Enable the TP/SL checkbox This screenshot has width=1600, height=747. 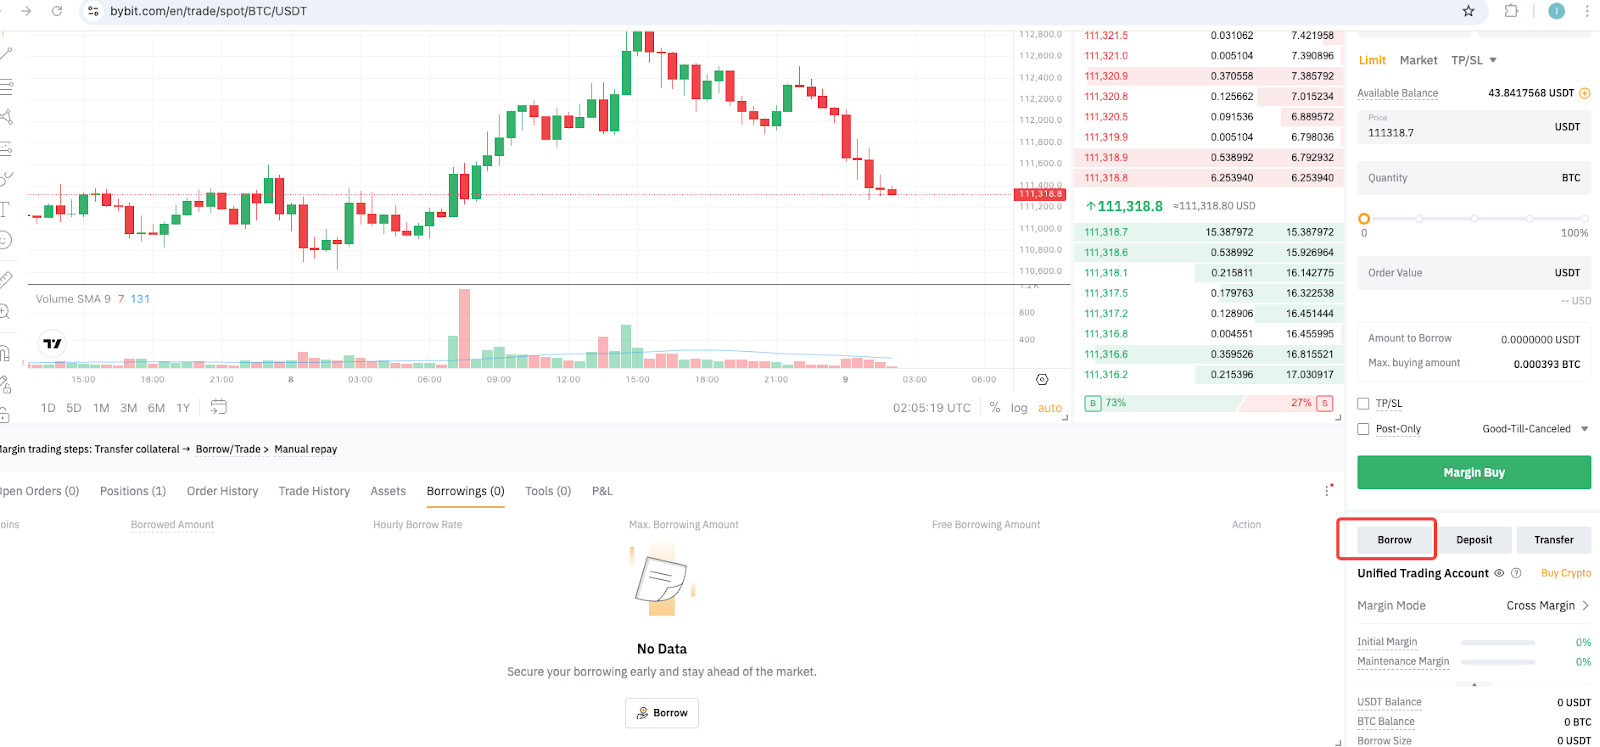pos(1363,404)
